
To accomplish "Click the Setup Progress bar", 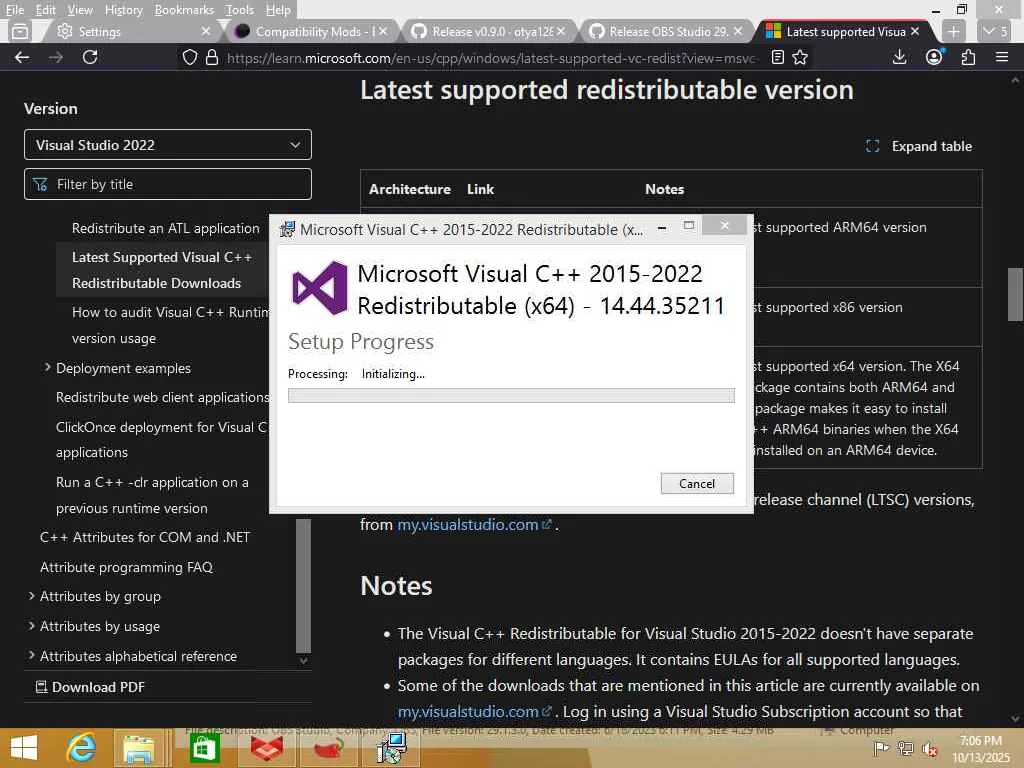I will [x=511, y=395].
